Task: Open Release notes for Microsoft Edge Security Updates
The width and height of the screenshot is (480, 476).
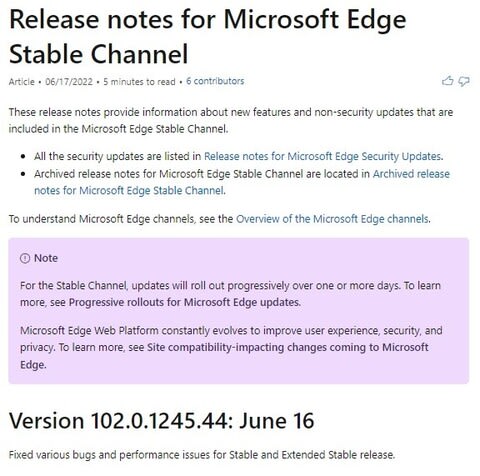Action: click(323, 156)
